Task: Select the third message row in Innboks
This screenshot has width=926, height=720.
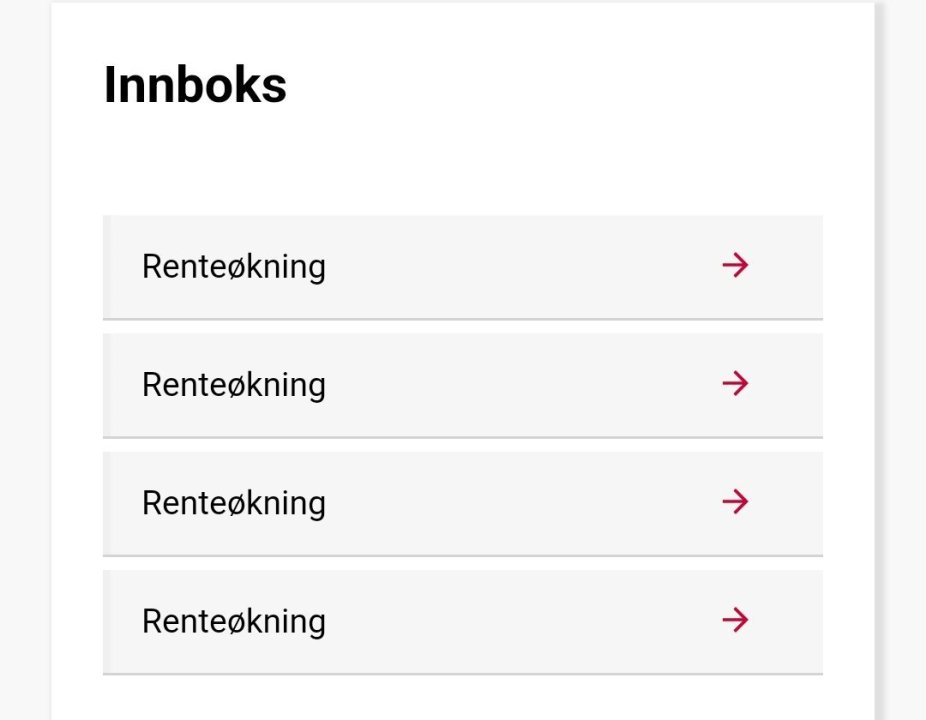Action: [x=462, y=503]
